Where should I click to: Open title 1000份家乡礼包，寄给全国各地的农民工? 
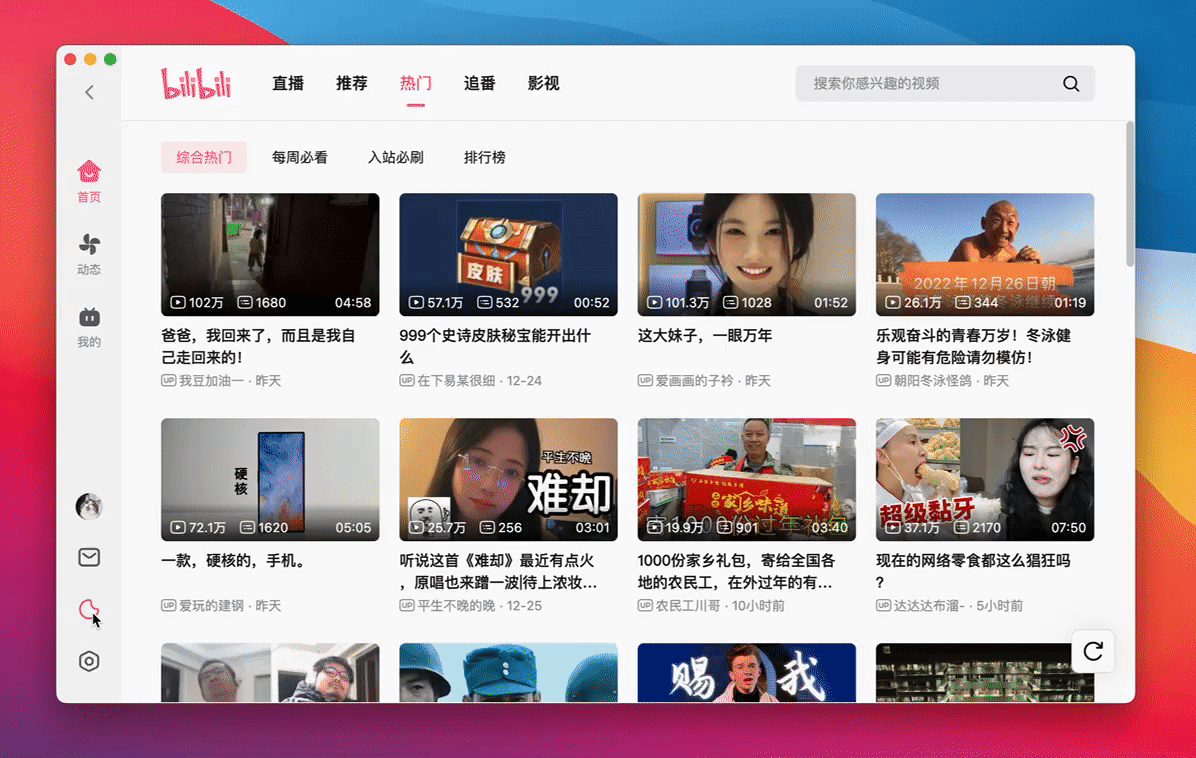(x=736, y=571)
